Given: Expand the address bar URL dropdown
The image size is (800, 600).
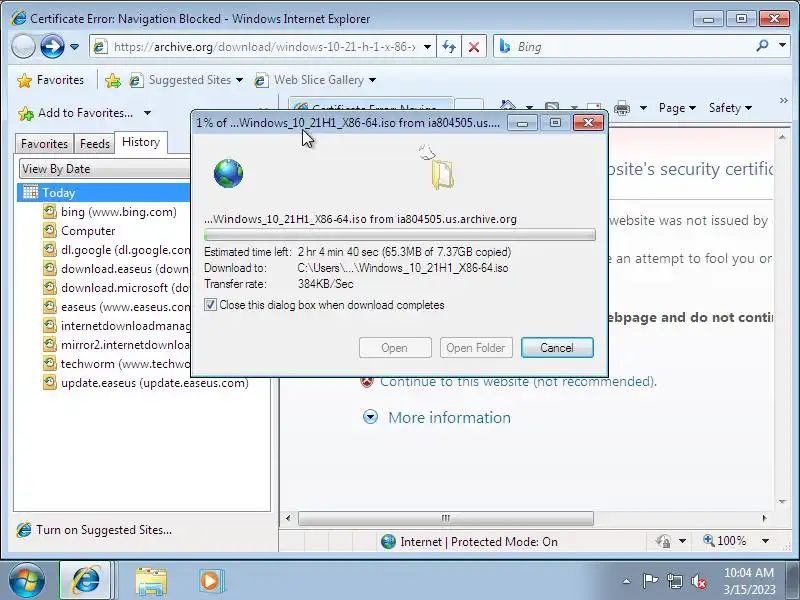Looking at the screenshot, I should (x=427, y=47).
